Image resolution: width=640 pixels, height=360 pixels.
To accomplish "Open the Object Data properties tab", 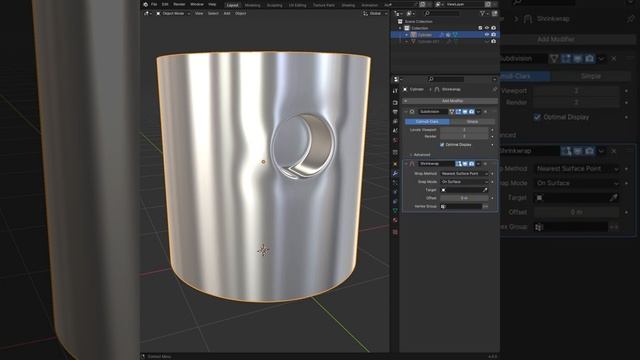I will click(395, 211).
